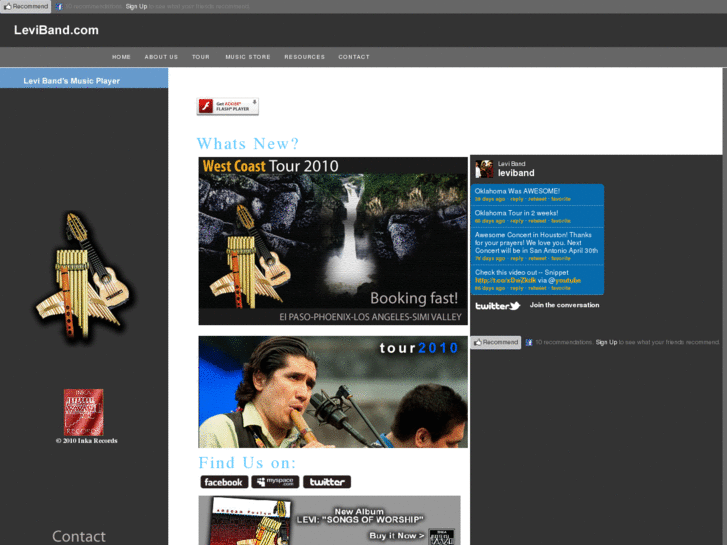The height and width of the screenshot is (545, 727).
Task: Open the MUSIC STORE menu item
Action: pyautogui.click(x=248, y=57)
